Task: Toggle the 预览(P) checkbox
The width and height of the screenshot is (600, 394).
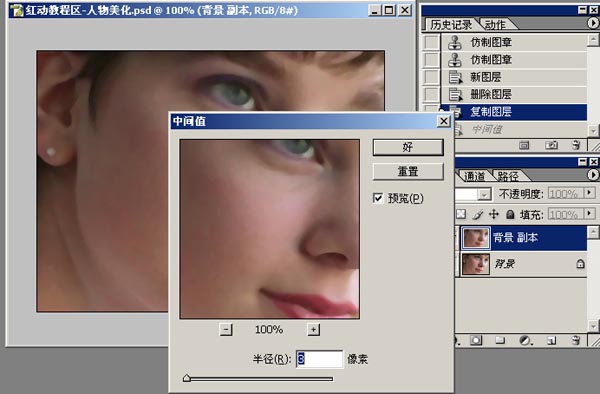Action: [378, 198]
